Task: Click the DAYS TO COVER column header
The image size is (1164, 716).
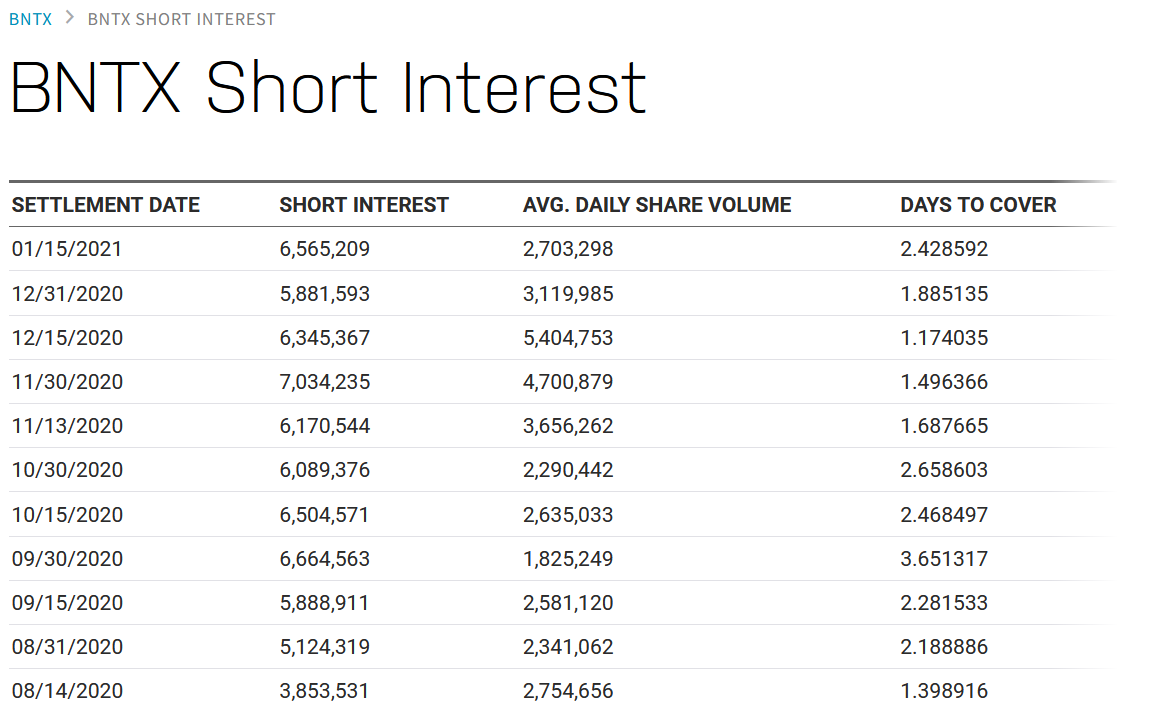Action: [x=978, y=205]
